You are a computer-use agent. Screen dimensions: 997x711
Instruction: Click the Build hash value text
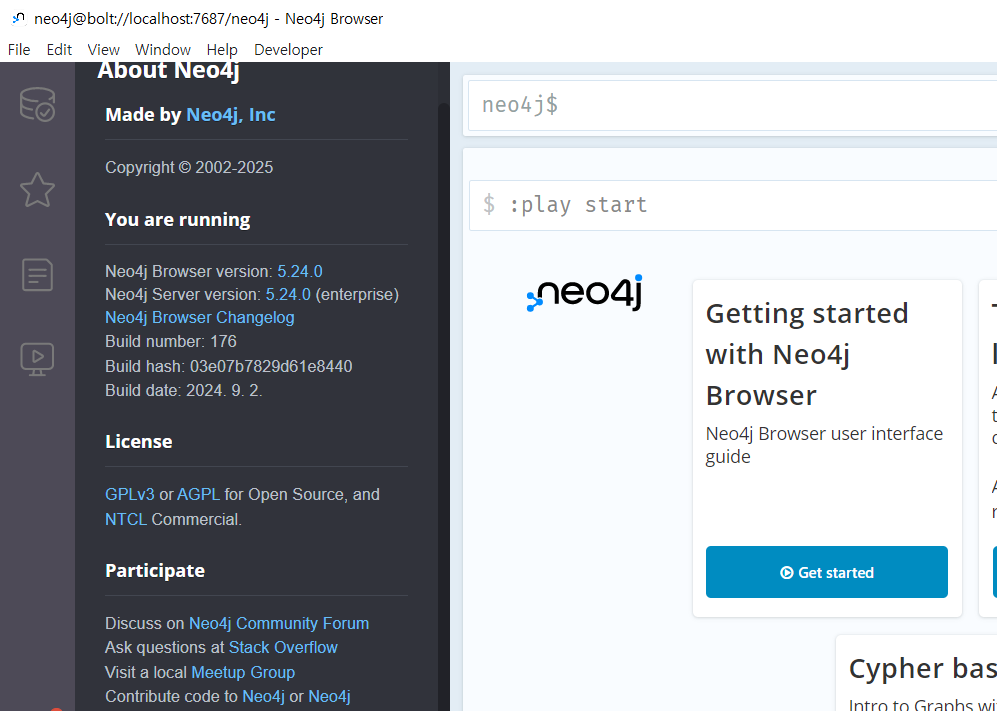pos(271,366)
